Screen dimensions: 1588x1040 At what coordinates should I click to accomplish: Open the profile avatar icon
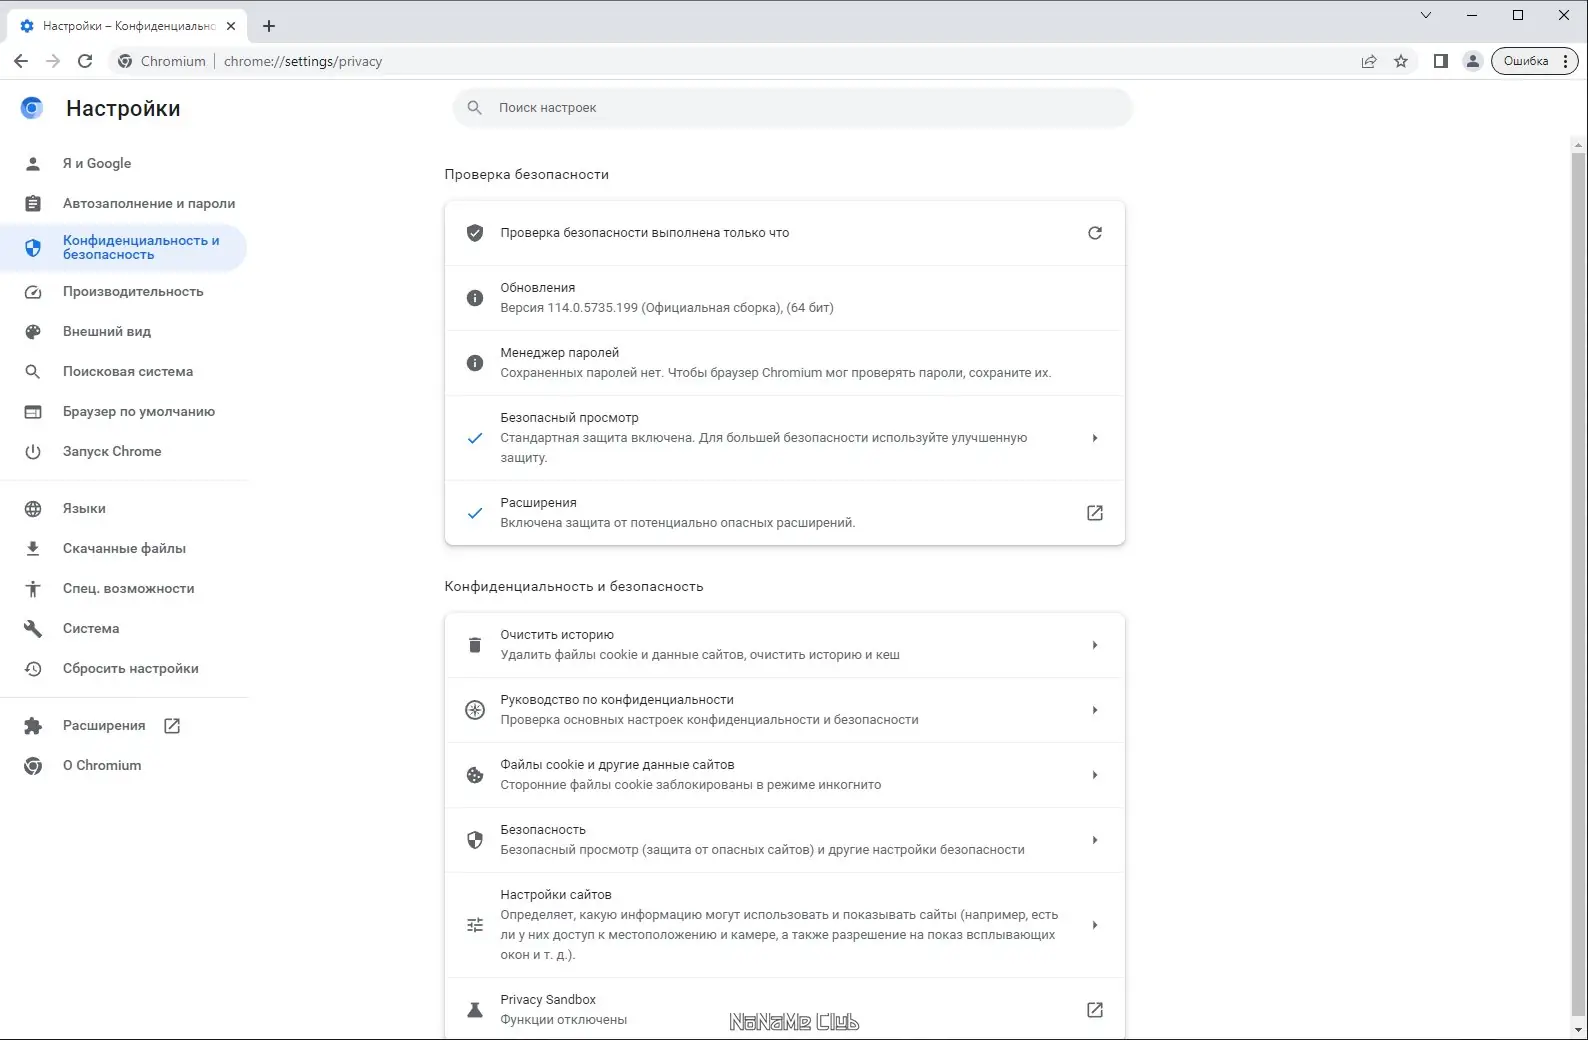pos(1472,61)
